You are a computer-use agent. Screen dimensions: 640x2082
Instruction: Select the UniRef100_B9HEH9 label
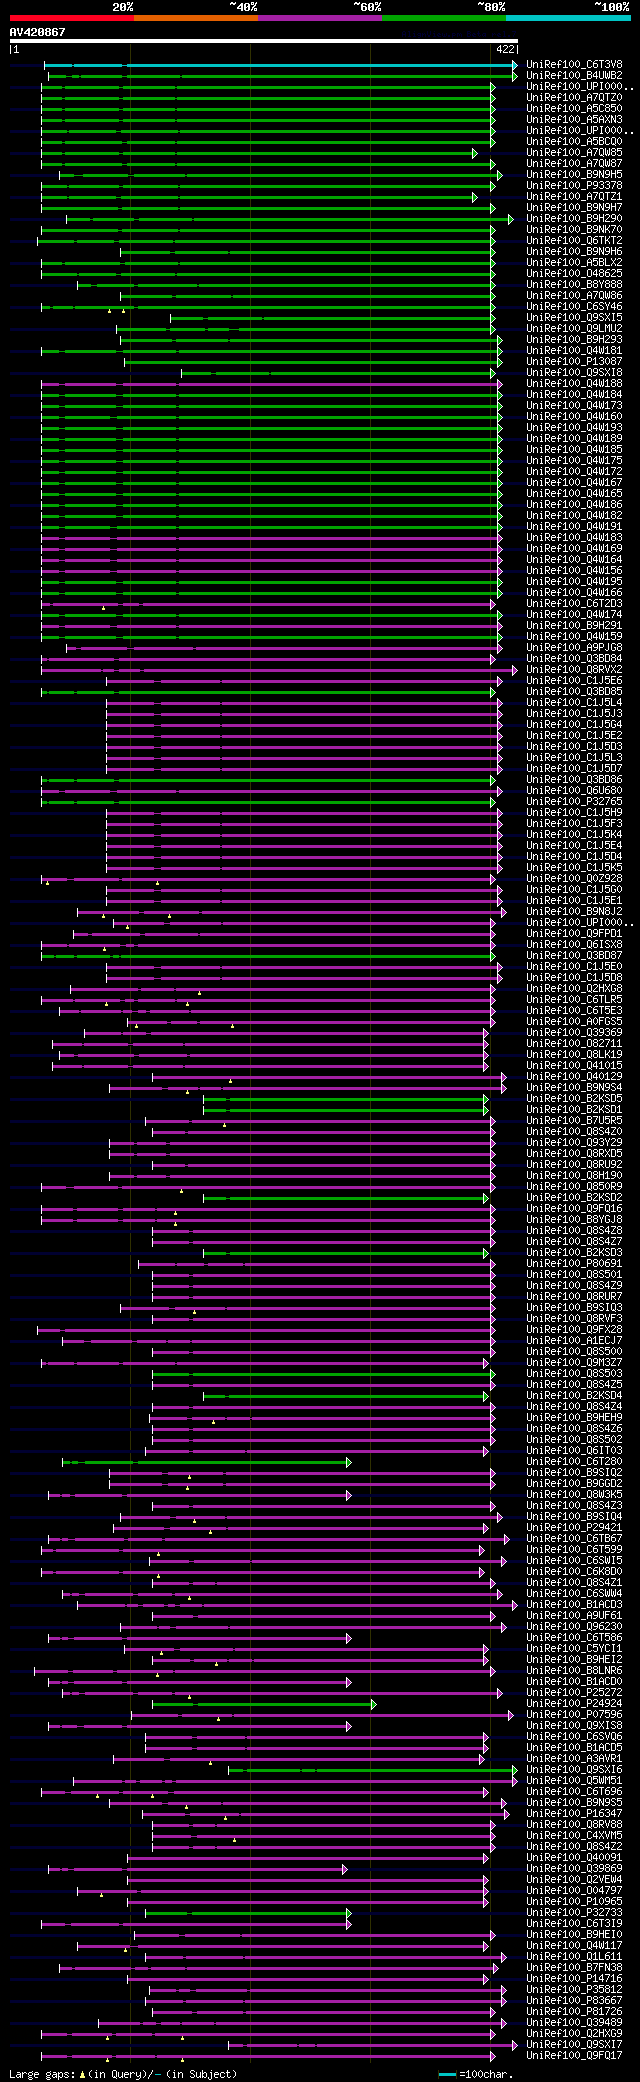[x=574, y=1418]
